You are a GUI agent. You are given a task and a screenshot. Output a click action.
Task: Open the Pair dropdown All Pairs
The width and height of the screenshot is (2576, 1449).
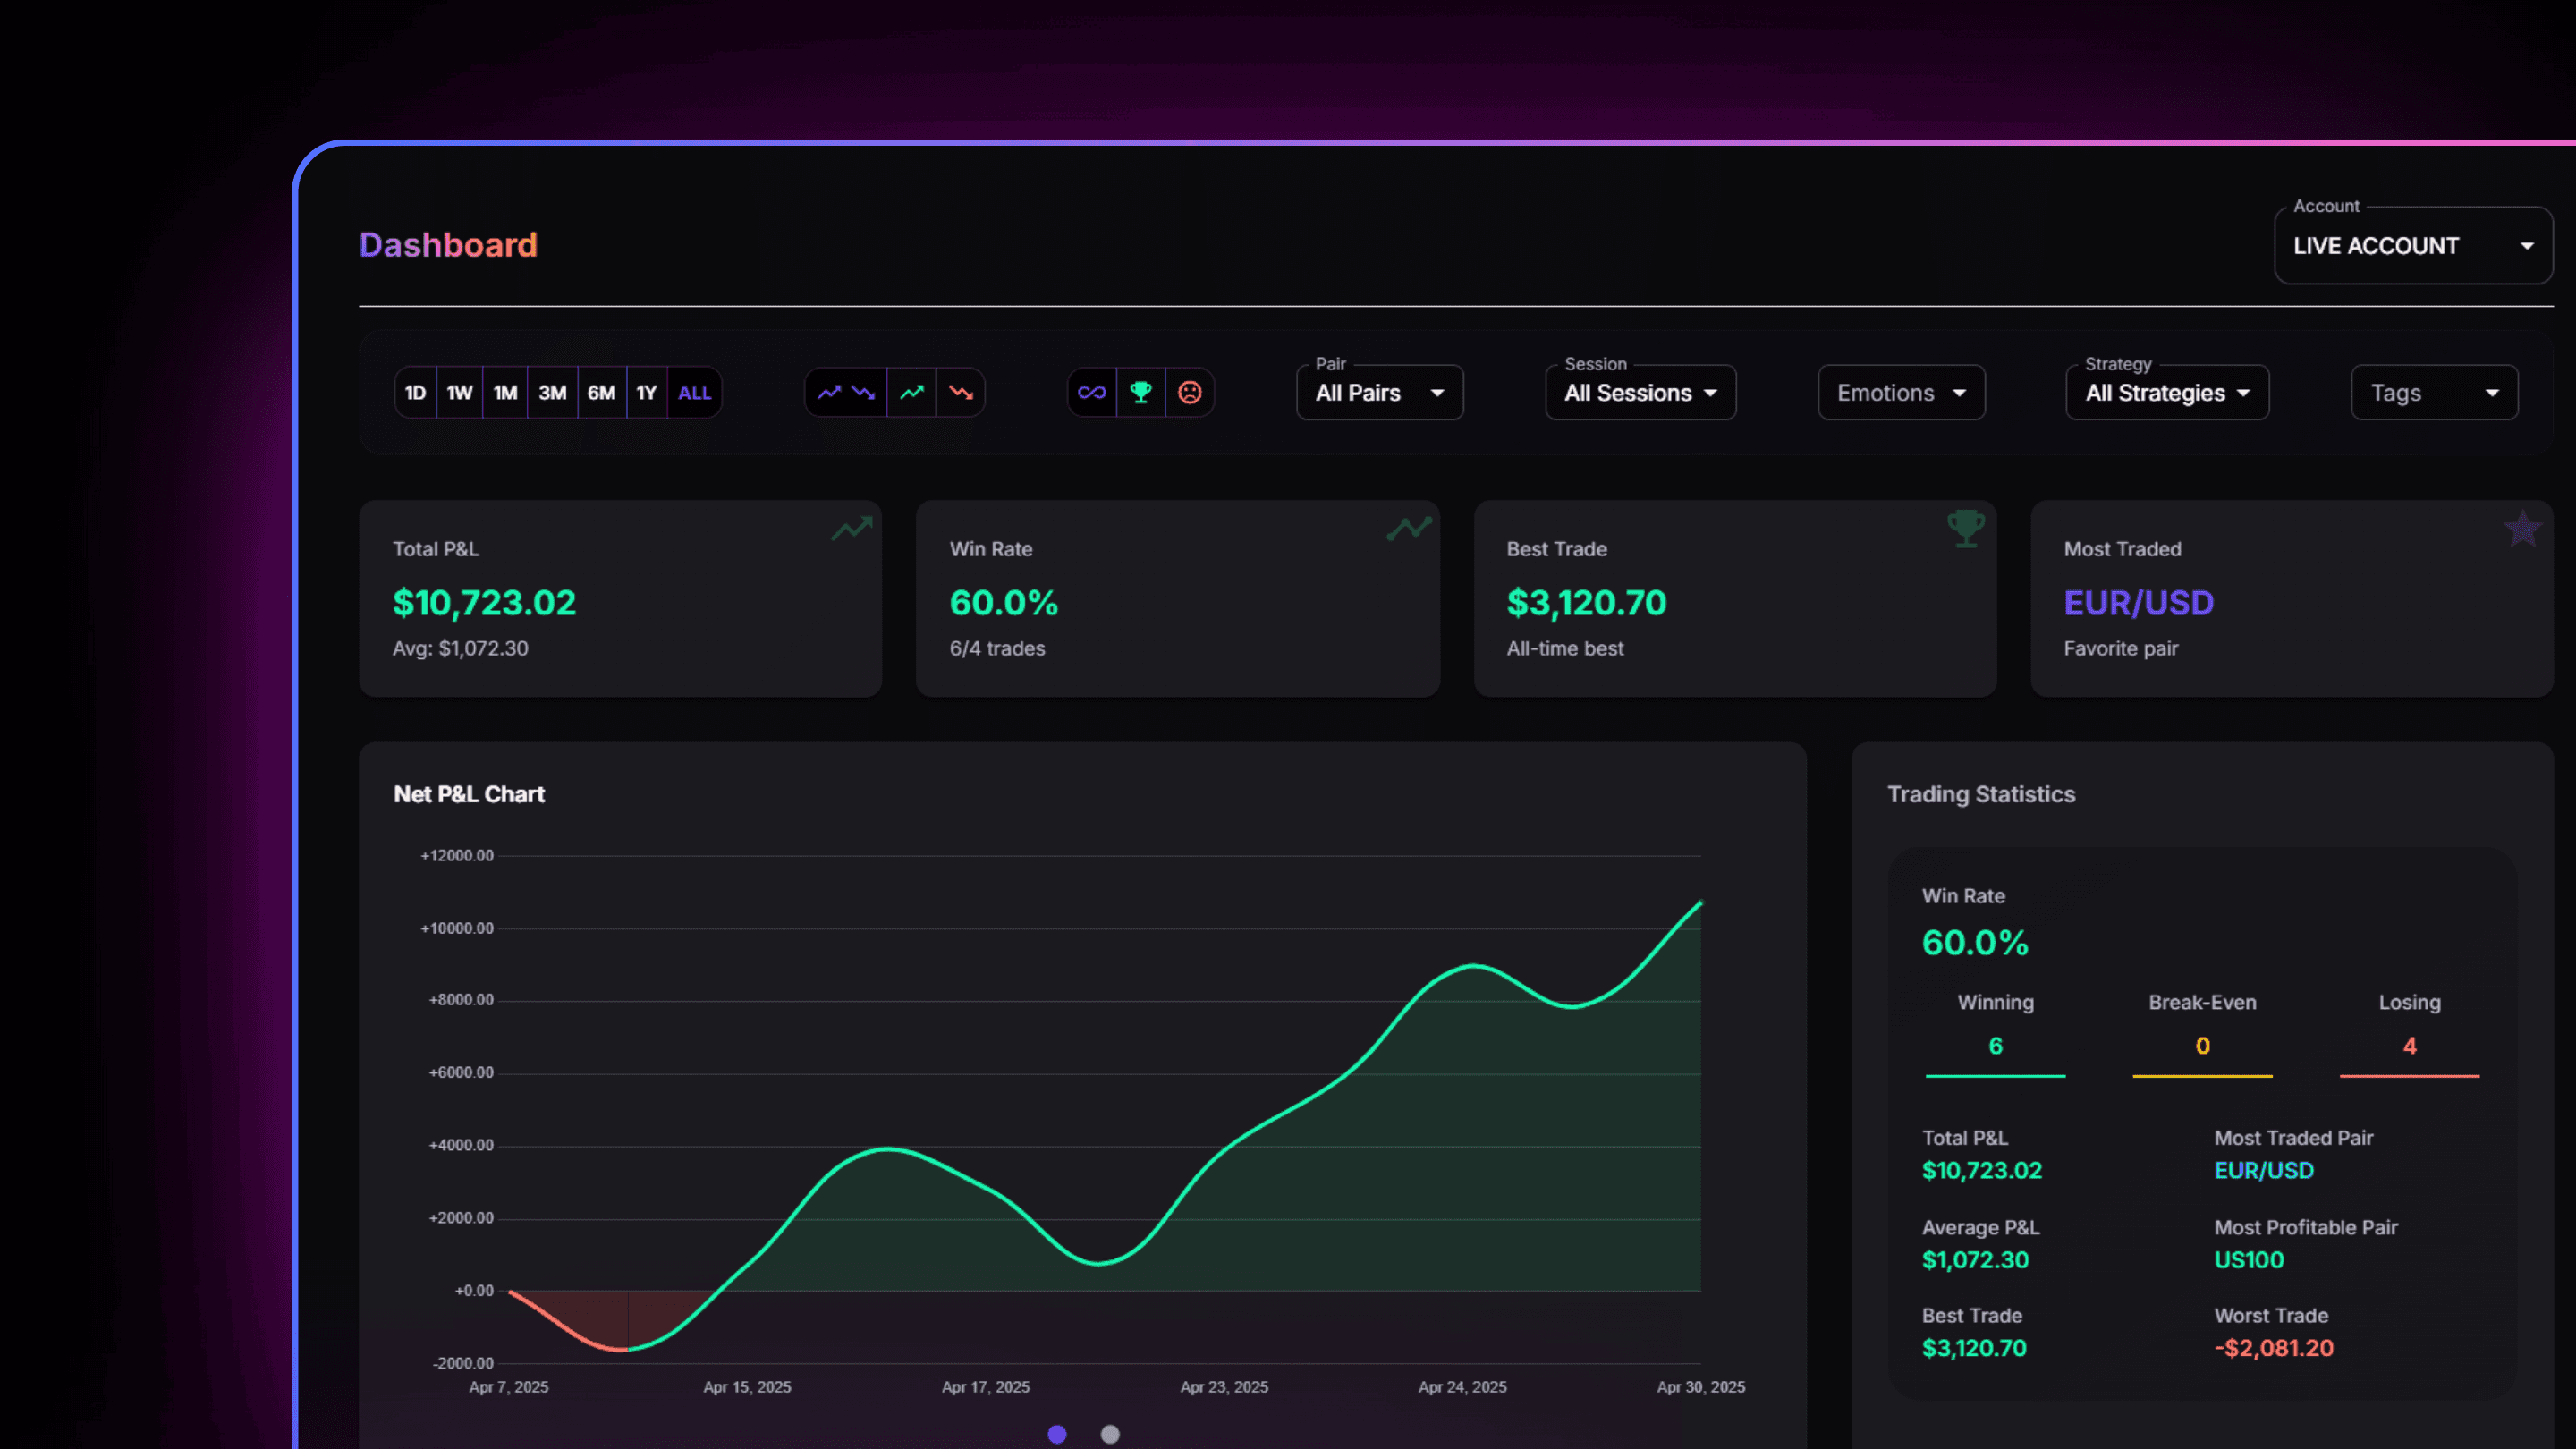tap(1380, 393)
